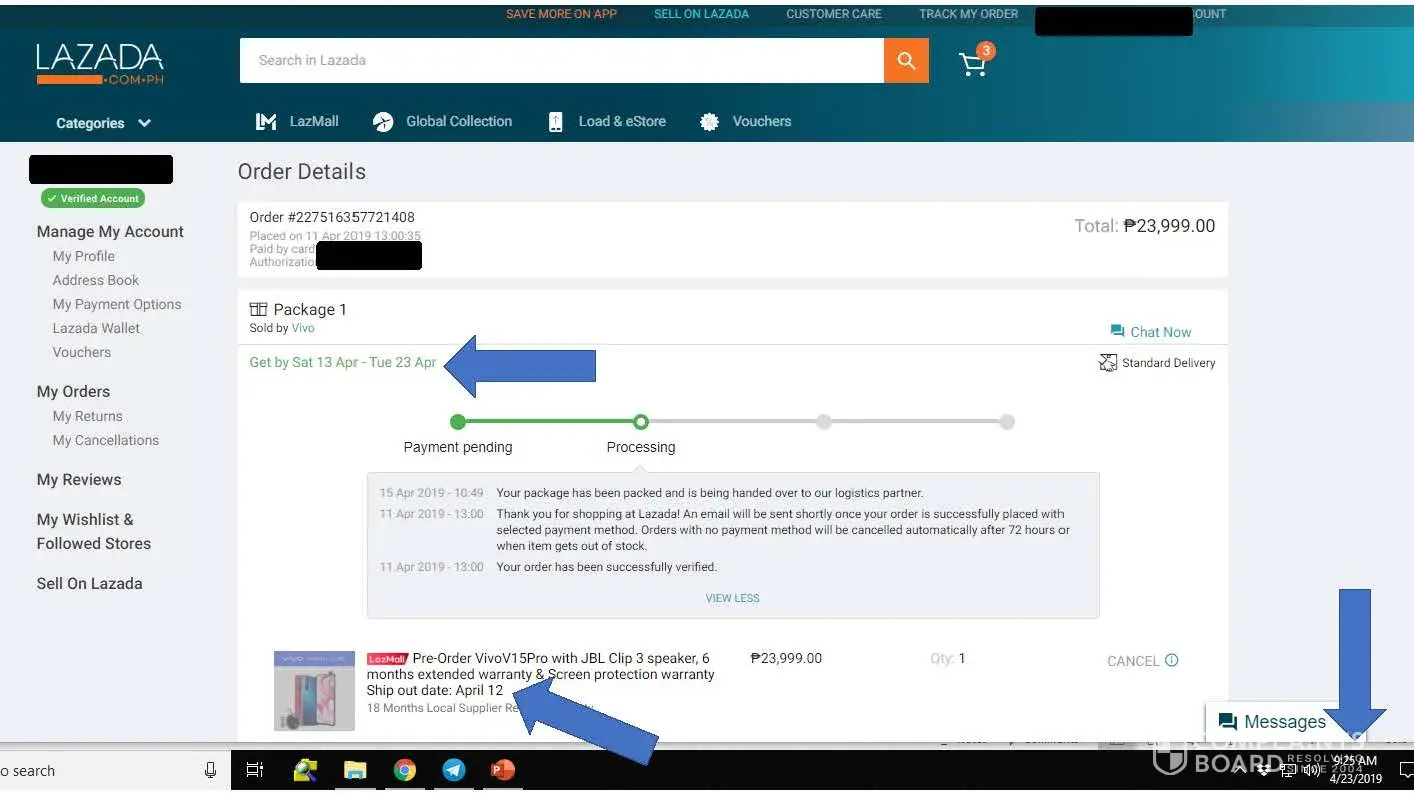Open the TRACK MY ORDER link

coord(968,14)
